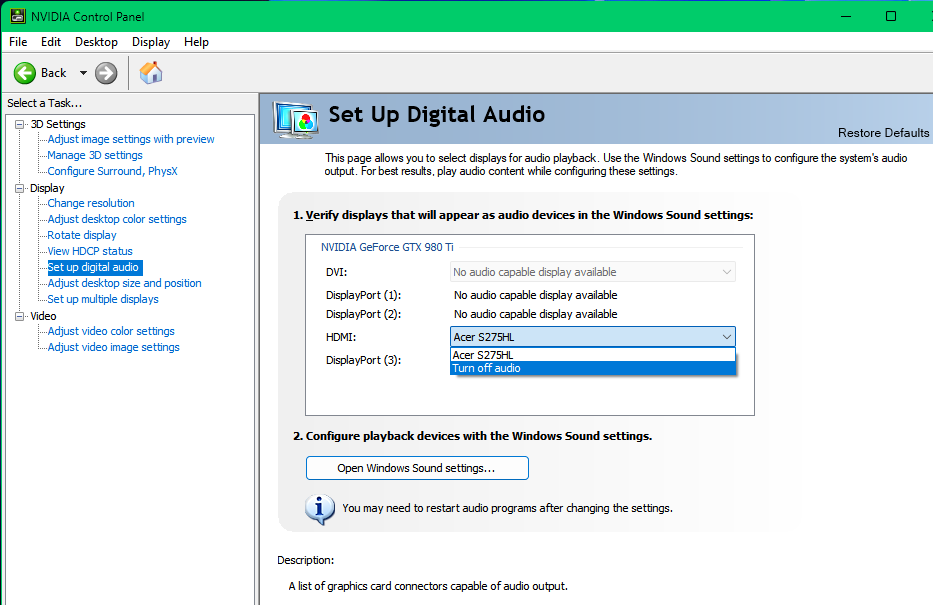Screen dimensions: 933x605
Task: Click the blue info bubble icon
Action: point(320,509)
